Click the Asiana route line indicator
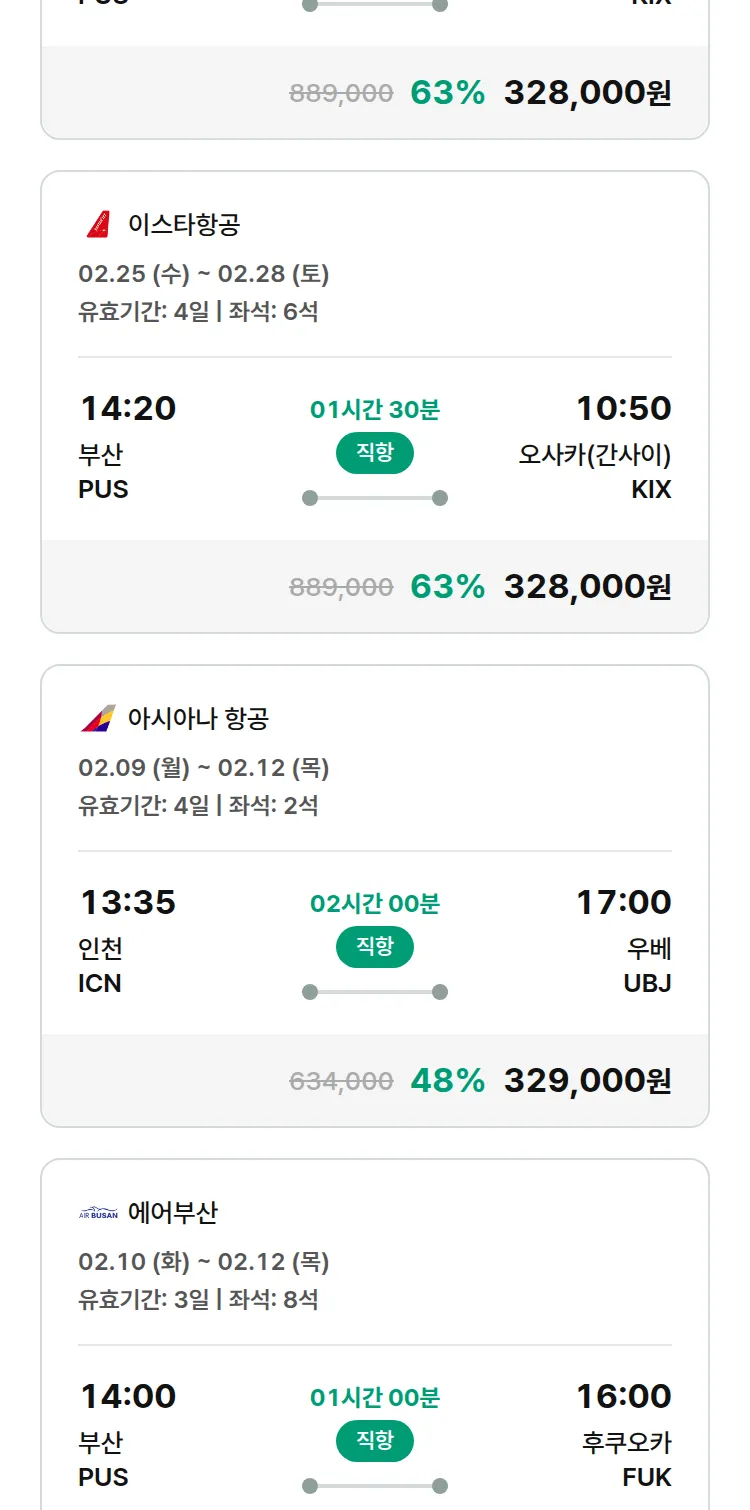Image resolution: width=750 pixels, height=1510 pixels. click(375, 992)
